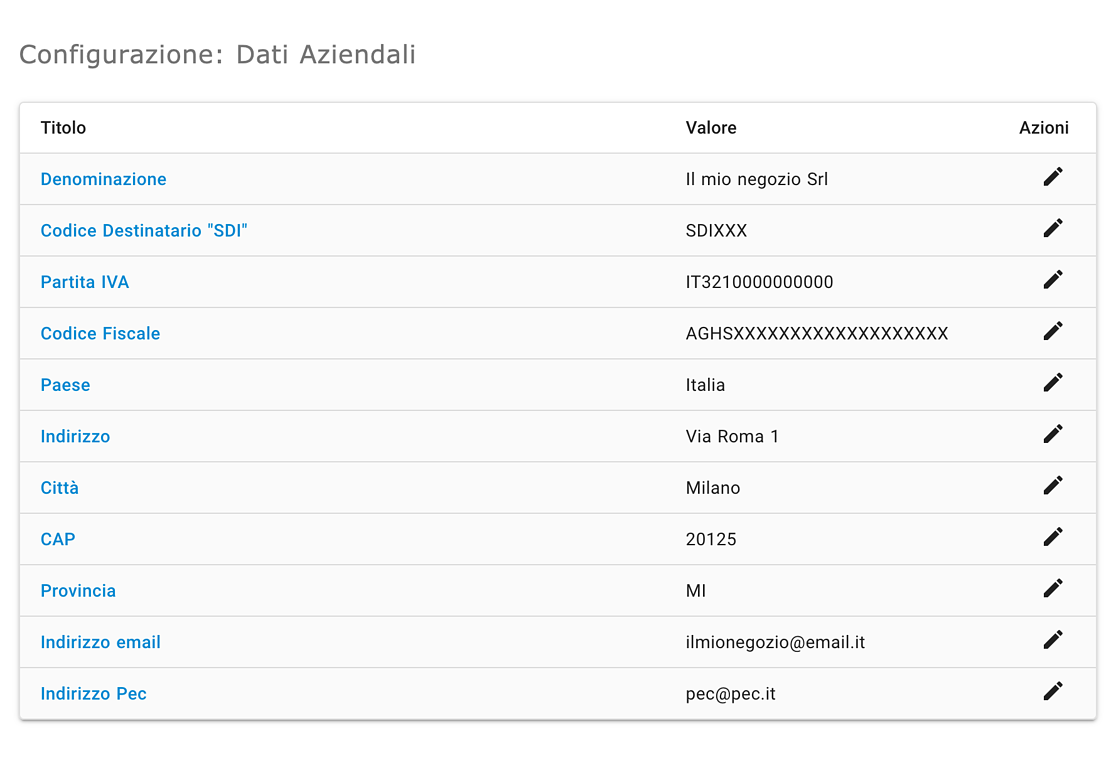Open the Provincia title link

coord(78,591)
